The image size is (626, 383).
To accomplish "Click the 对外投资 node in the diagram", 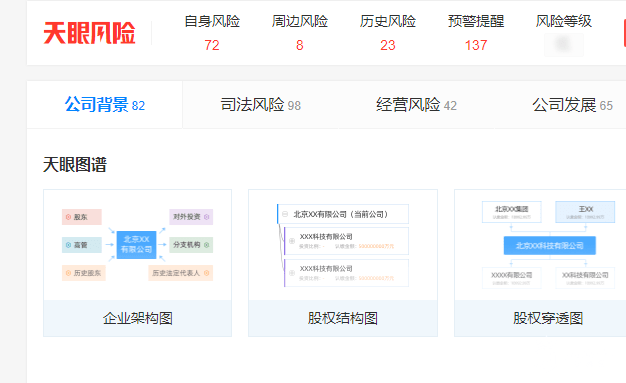I will pos(191,217).
